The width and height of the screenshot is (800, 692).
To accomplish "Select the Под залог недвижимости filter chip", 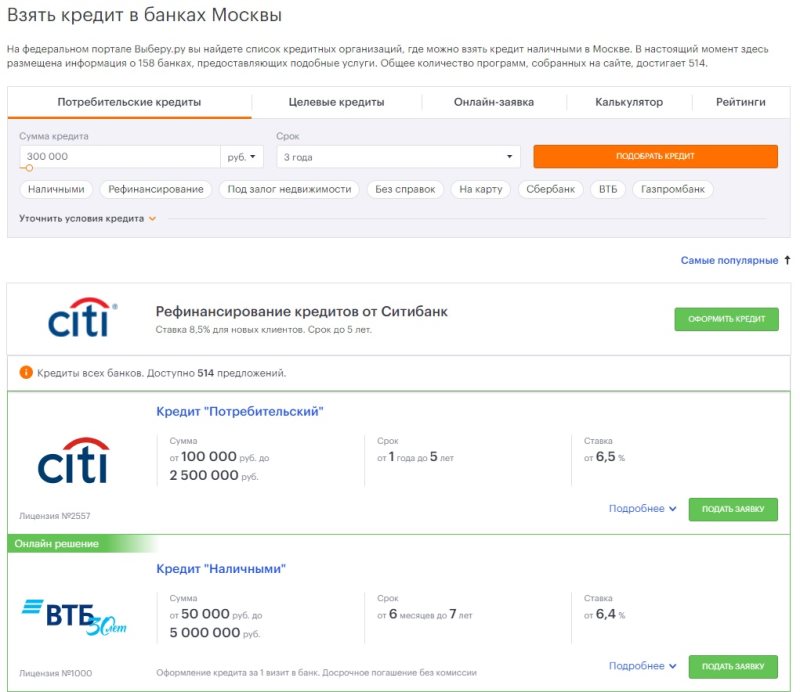I will coord(289,189).
